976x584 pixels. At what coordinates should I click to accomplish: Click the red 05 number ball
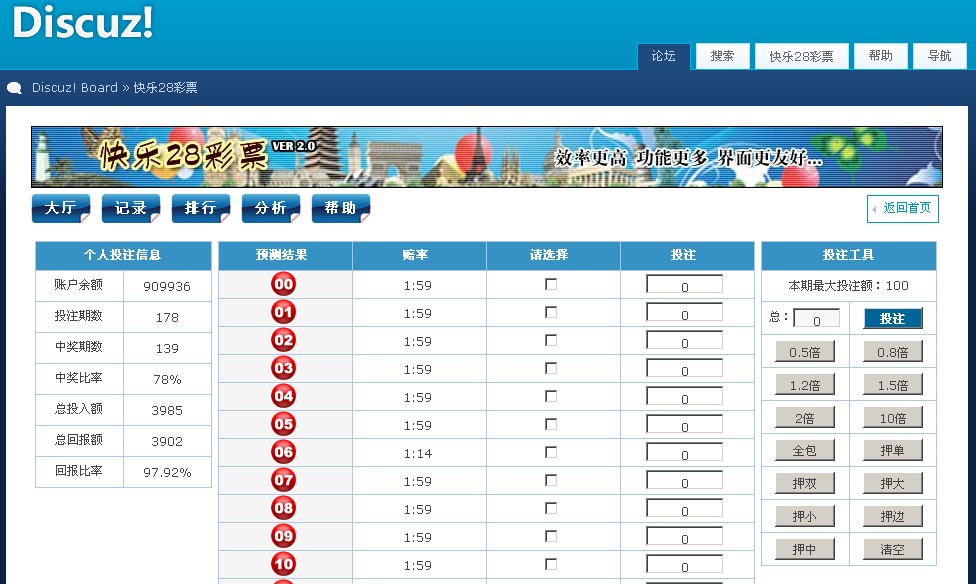[283, 425]
